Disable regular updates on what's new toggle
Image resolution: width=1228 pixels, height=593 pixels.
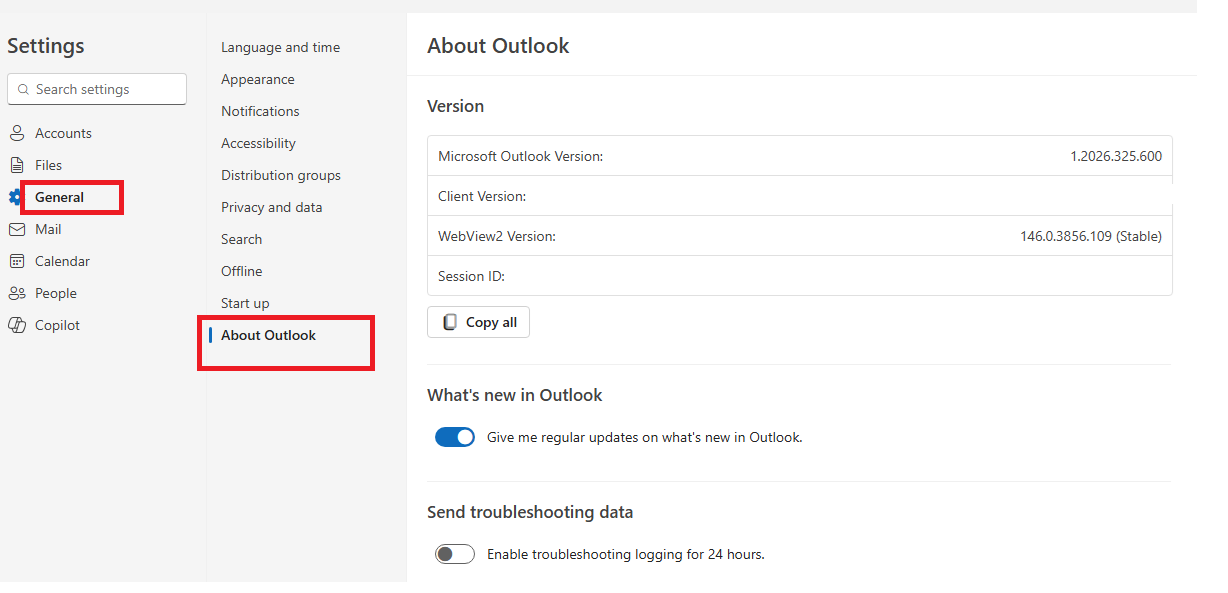[455, 437]
